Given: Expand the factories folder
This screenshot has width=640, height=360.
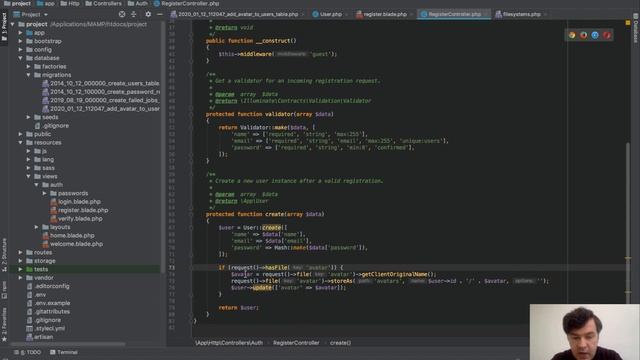Looking at the screenshot, I should (x=29, y=67).
